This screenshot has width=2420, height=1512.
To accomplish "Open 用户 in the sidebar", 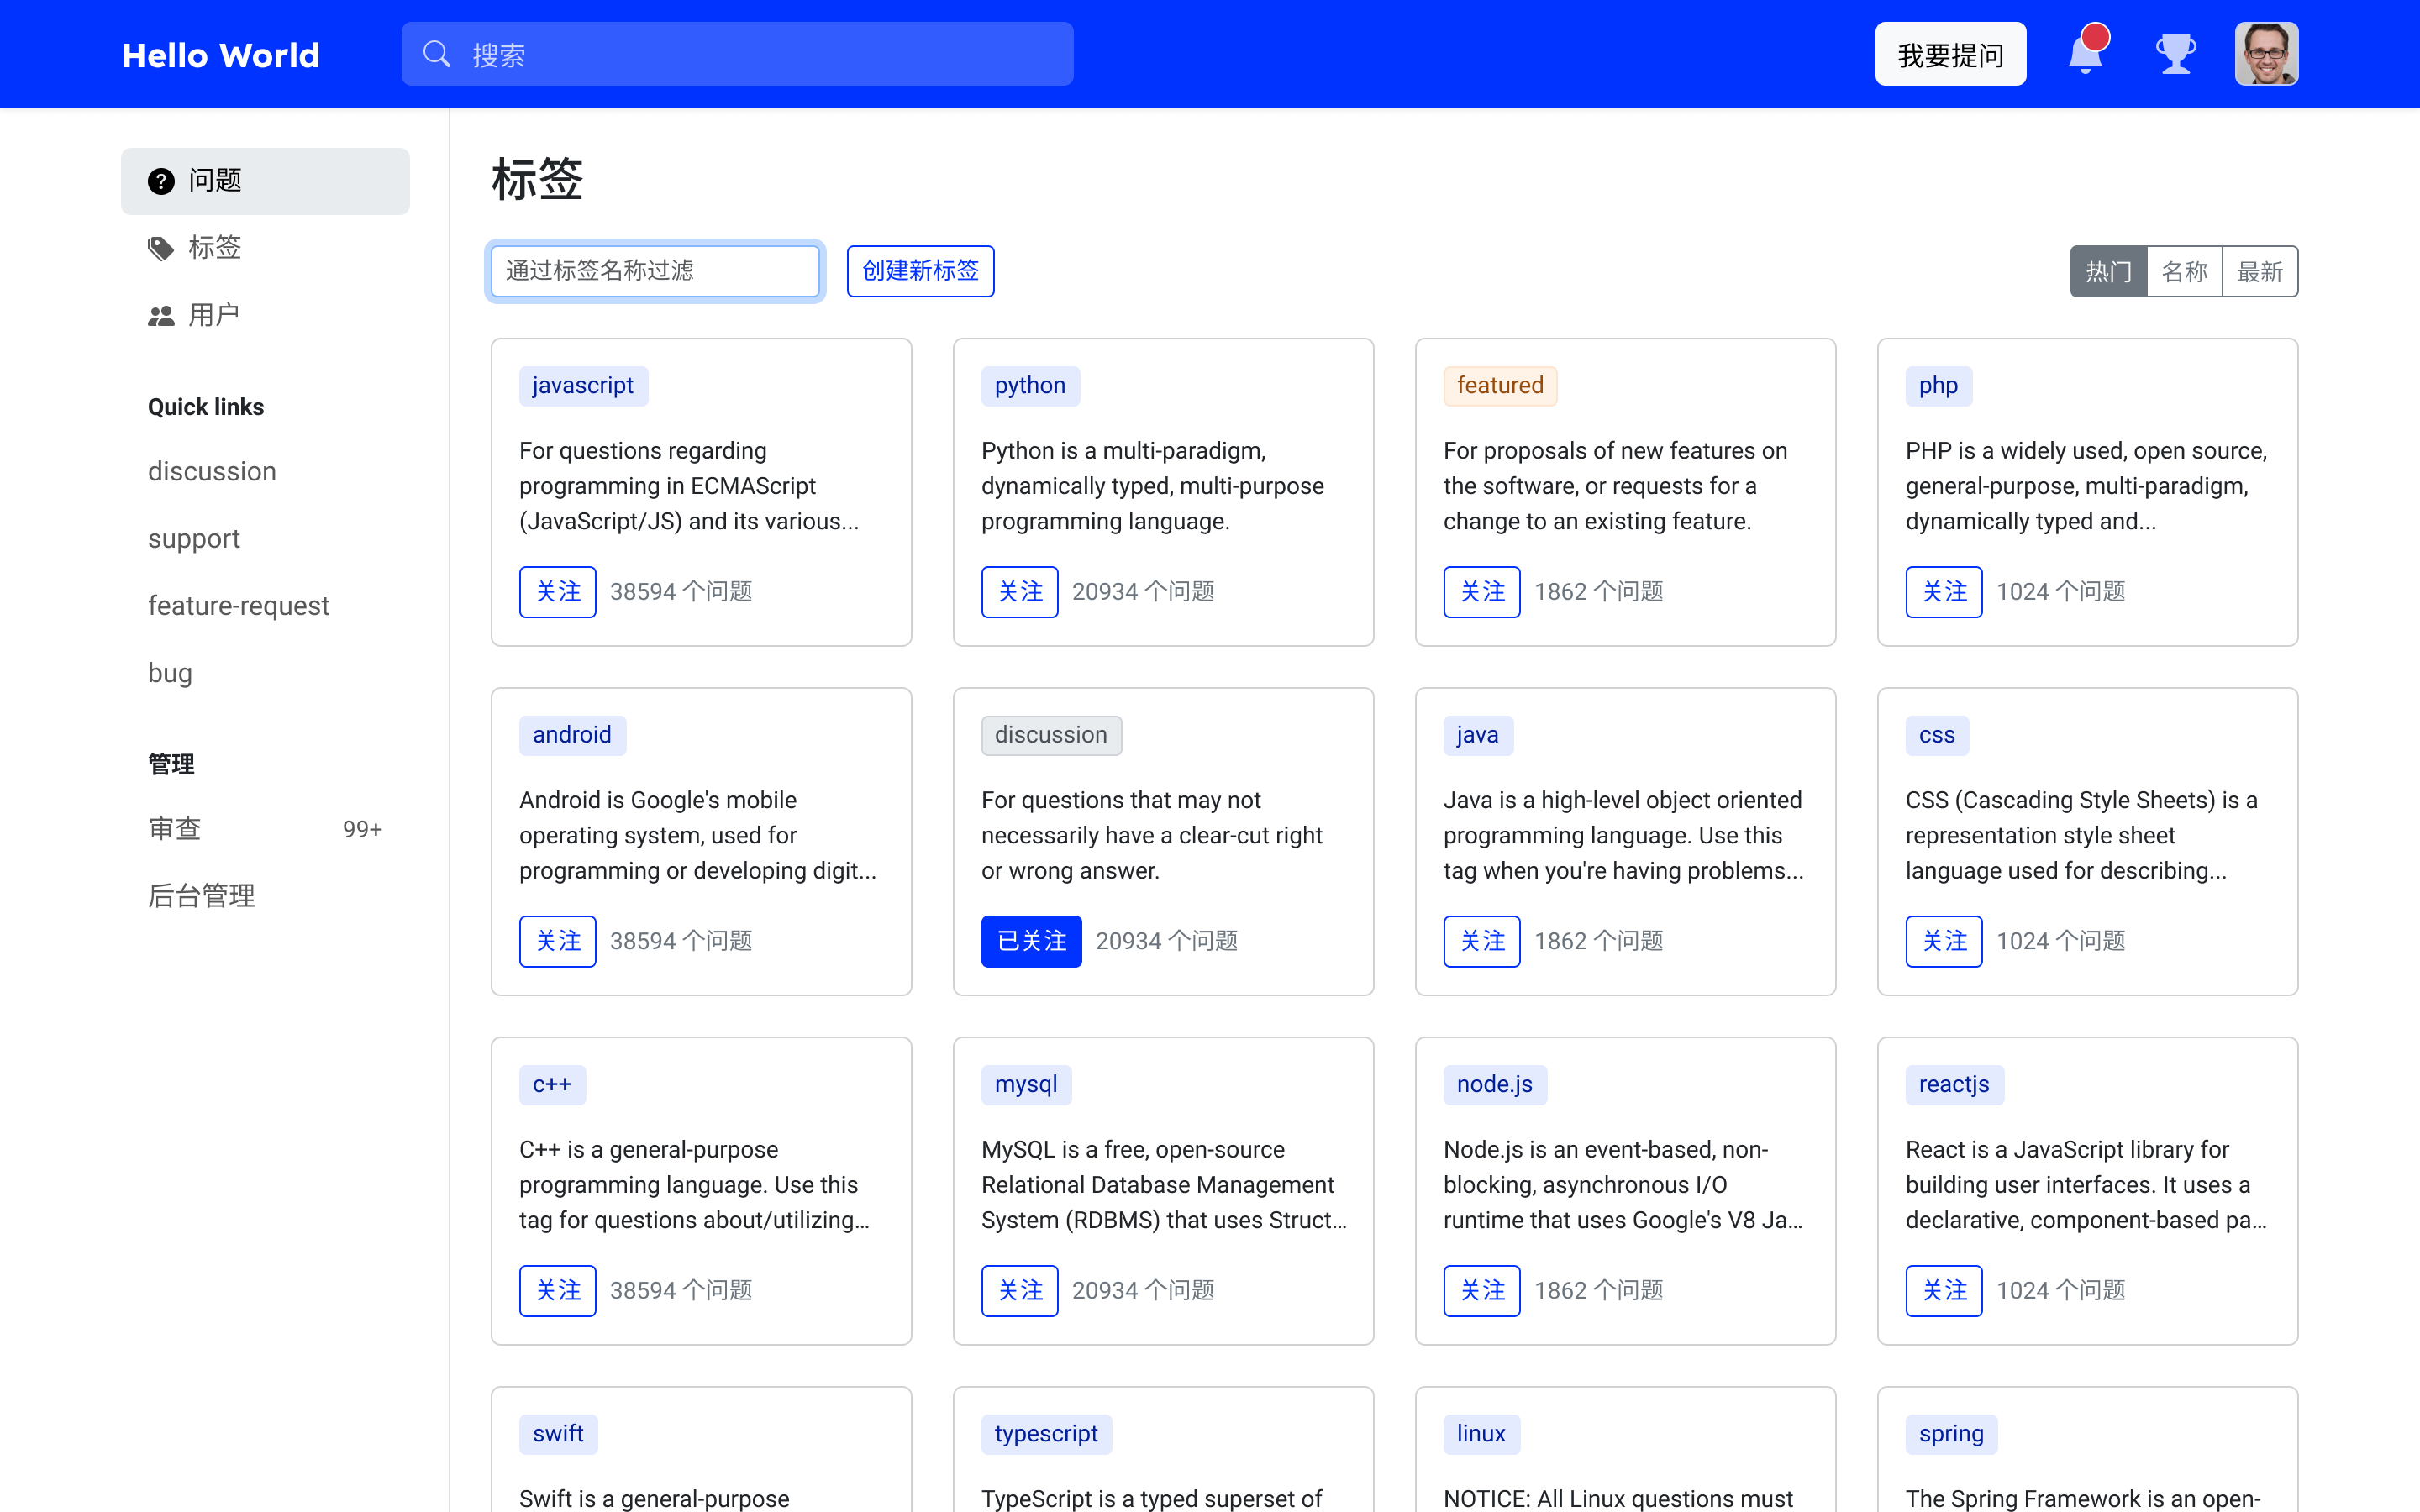I will (265, 316).
